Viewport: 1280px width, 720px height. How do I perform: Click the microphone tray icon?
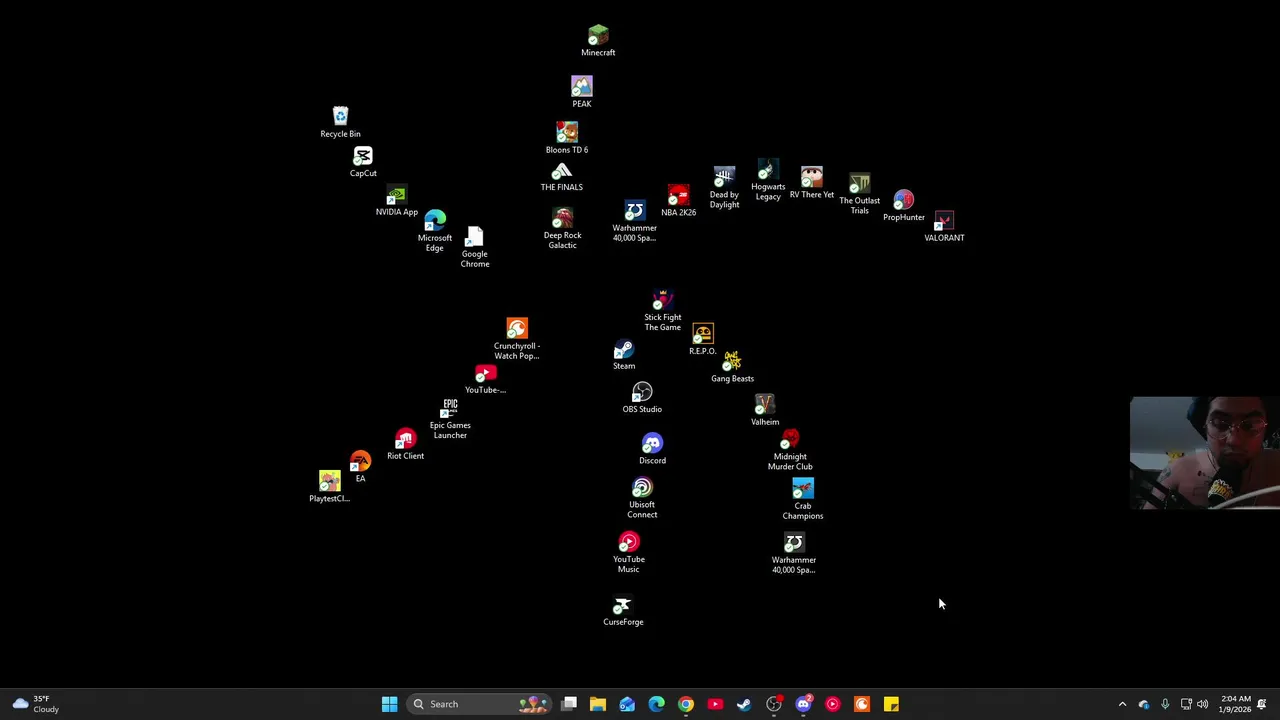click(1165, 704)
